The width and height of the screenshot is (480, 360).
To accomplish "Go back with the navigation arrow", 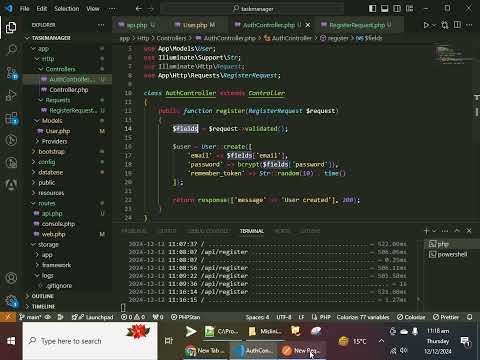I will 139,9.
